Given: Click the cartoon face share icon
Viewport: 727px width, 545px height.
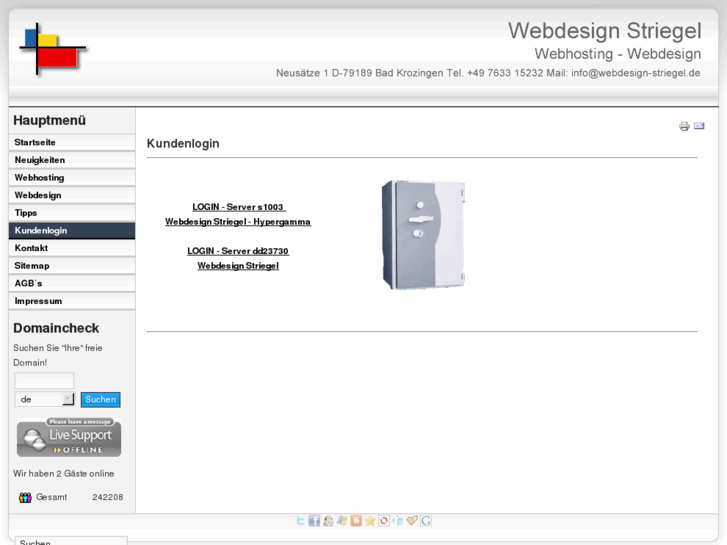Looking at the screenshot, I should [328, 521].
